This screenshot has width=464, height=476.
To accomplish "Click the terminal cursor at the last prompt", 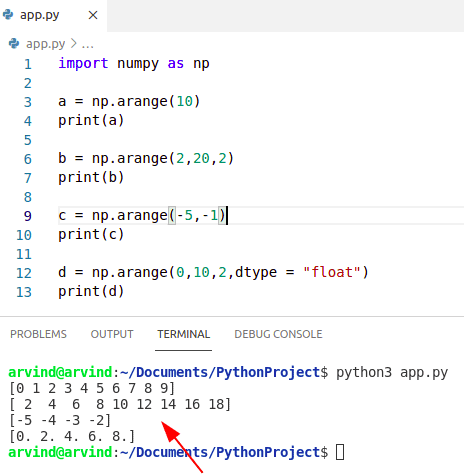I will point(340,452).
